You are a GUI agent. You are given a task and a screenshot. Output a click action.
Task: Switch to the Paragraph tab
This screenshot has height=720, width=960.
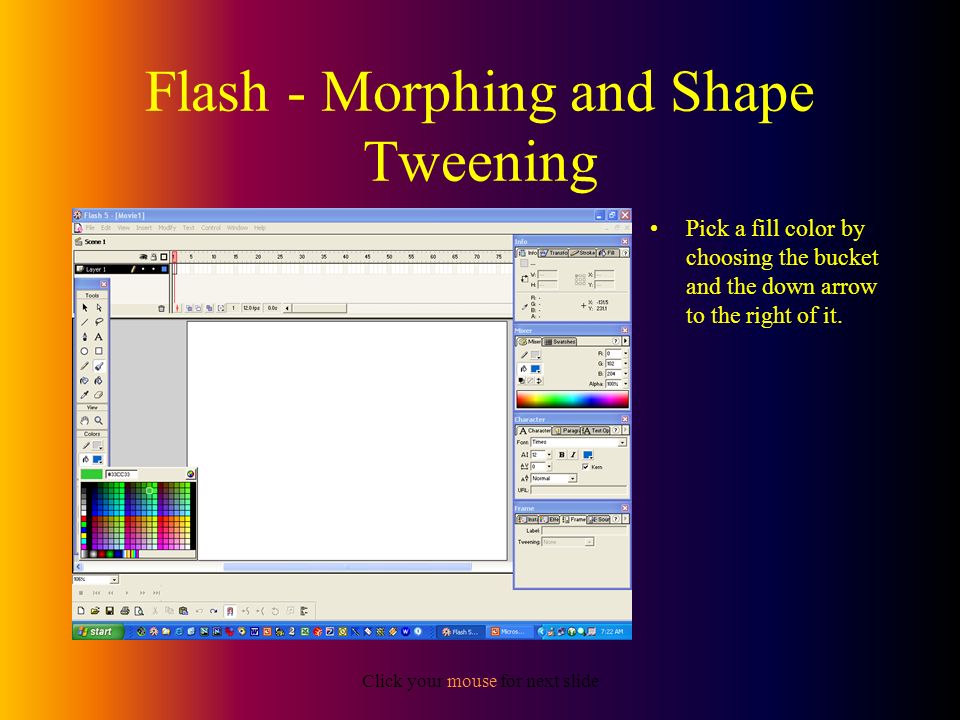566,430
